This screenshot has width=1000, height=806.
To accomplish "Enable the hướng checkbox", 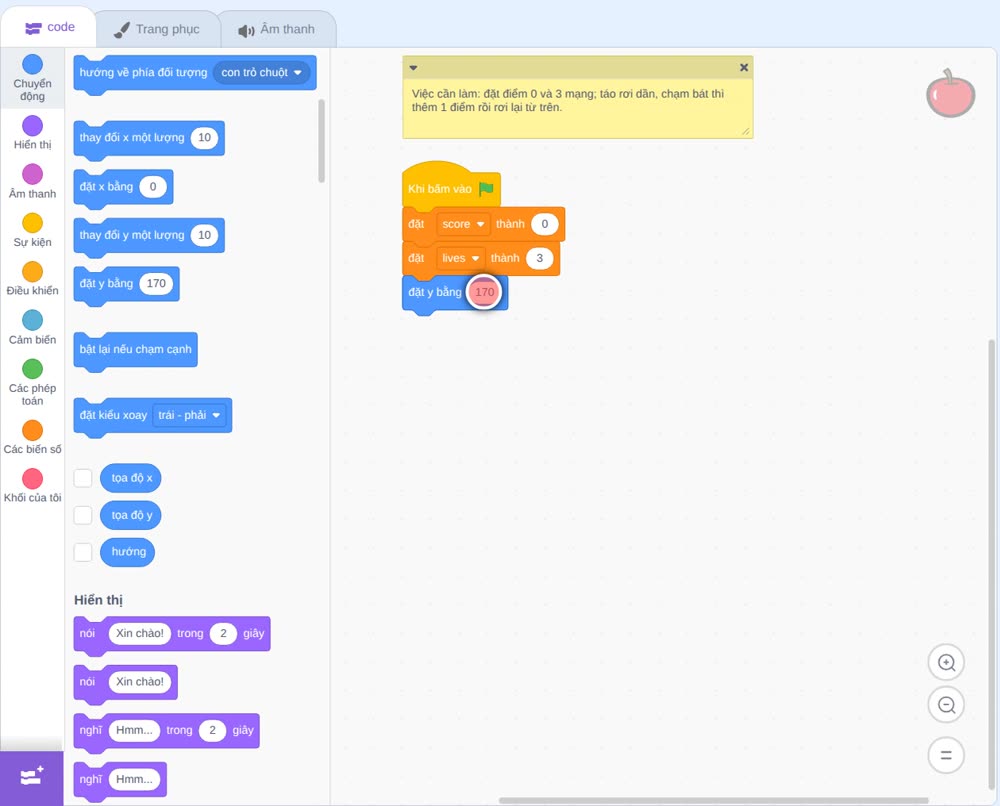I will pos(83,552).
